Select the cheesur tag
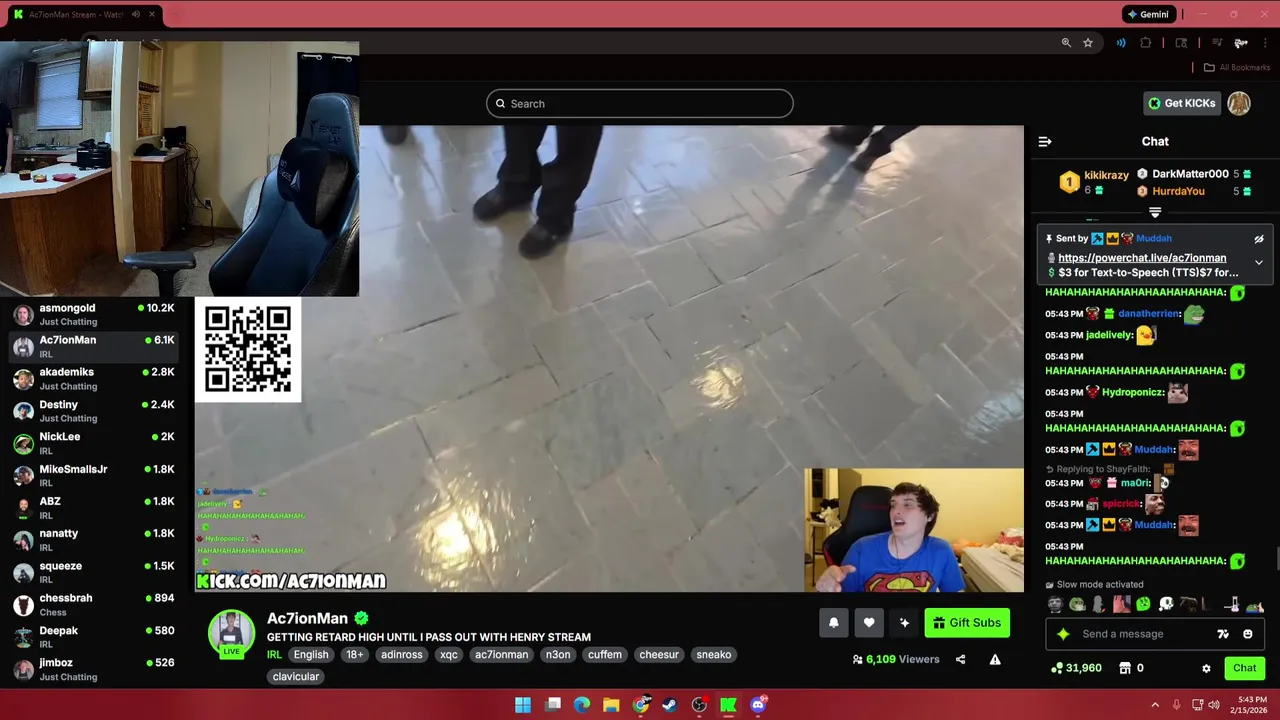Viewport: 1280px width, 720px height. point(659,655)
